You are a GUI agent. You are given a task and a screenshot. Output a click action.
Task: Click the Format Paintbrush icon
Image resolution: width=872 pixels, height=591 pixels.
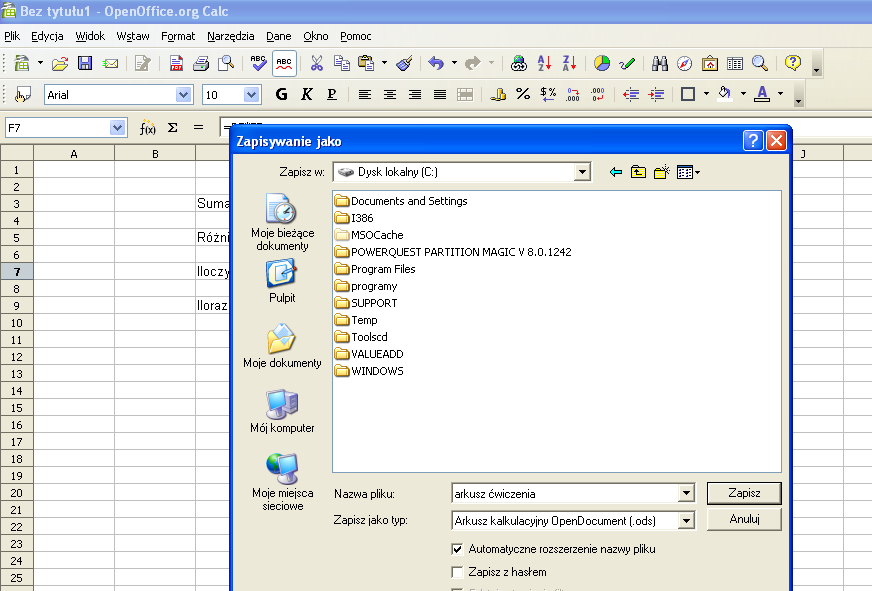[x=404, y=63]
